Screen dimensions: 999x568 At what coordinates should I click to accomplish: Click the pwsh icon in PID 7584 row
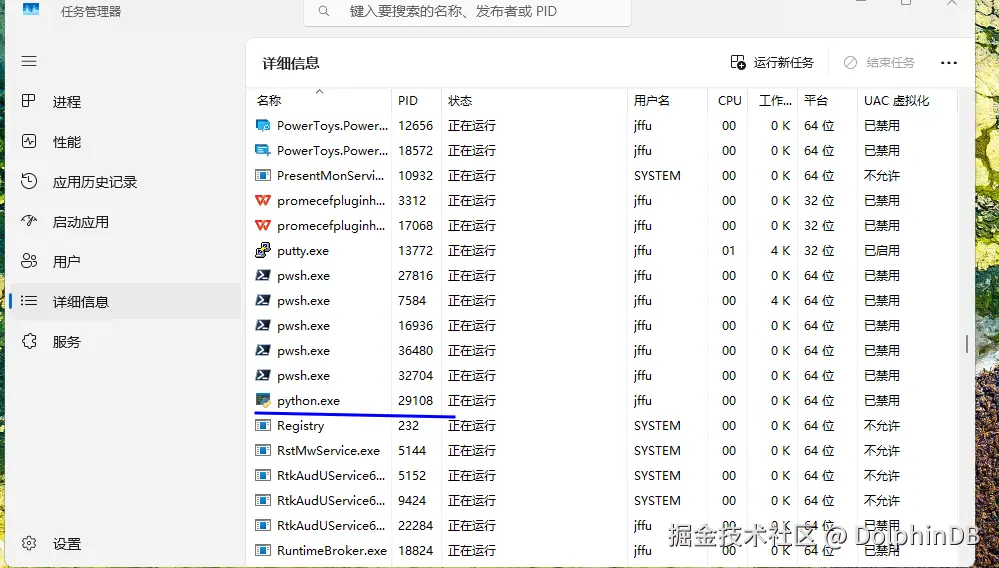[x=262, y=301]
